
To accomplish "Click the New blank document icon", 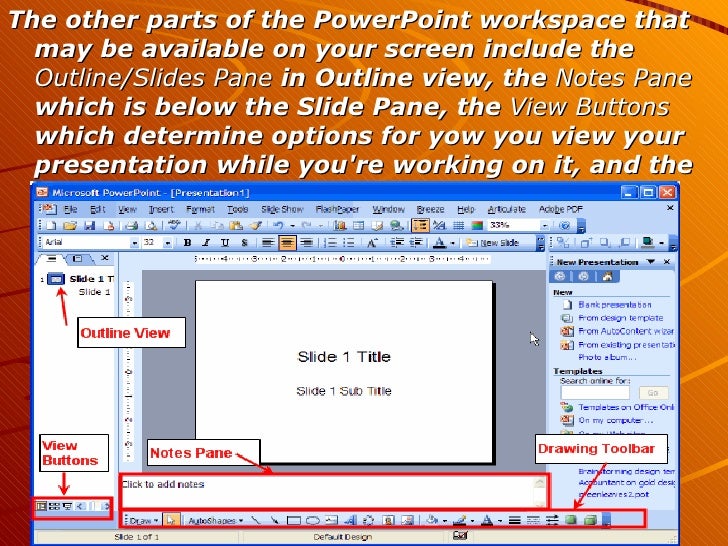I will 51,226.
